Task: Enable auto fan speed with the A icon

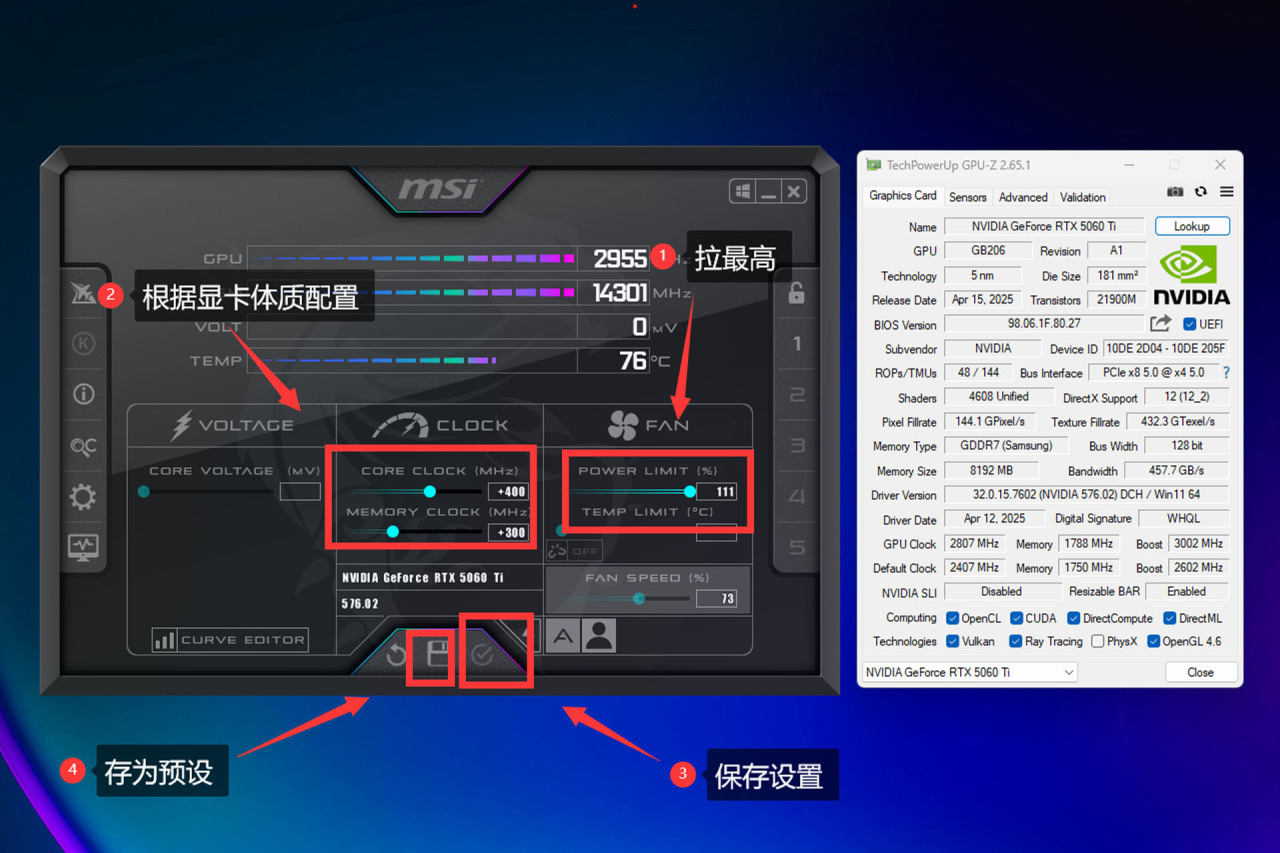Action: pyautogui.click(x=563, y=636)
